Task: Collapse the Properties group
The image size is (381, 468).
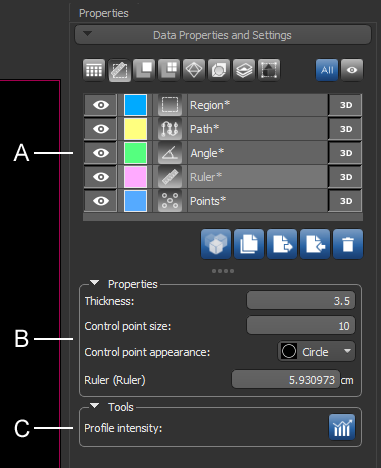Action: (95, 283)
